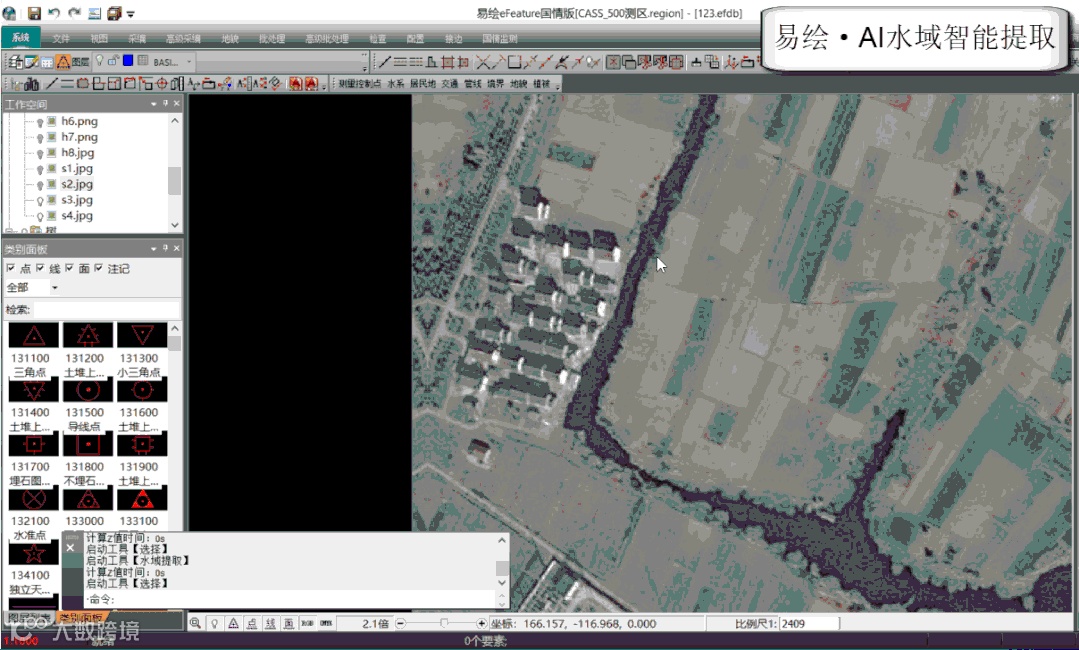Open the 视图 menu tab

point(99,39)
